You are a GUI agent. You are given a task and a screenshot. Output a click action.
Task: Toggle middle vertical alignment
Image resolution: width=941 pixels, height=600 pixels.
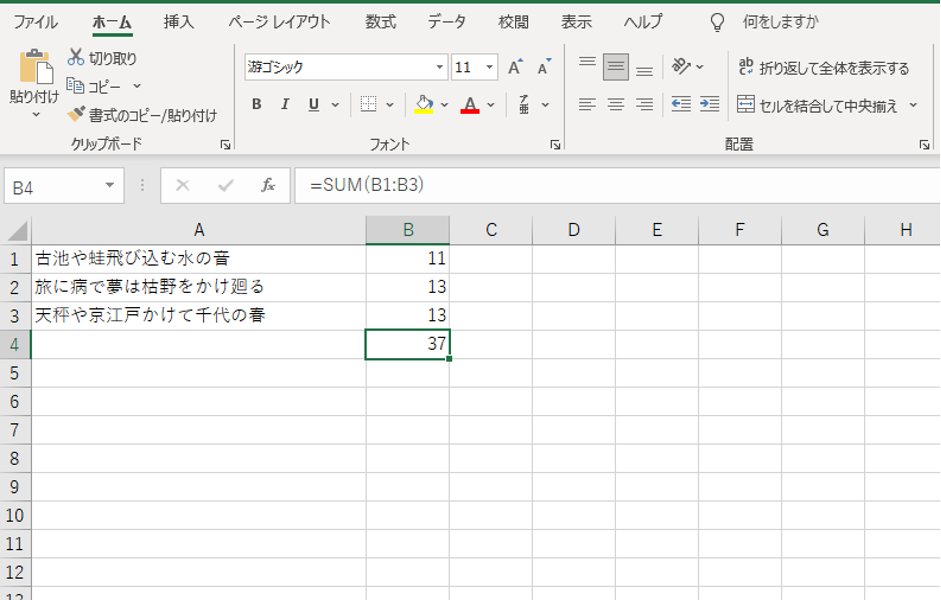[616, 68]
